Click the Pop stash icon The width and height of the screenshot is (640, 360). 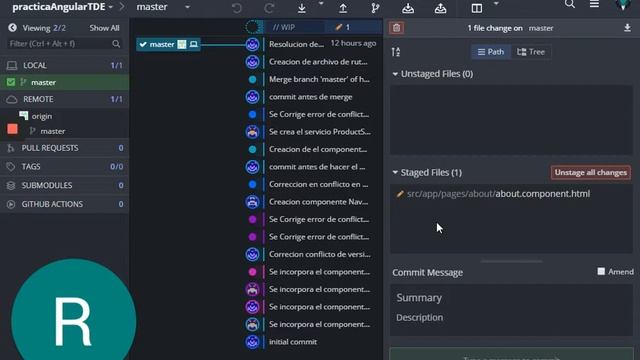pyautogui.click(x=440, y=8)
